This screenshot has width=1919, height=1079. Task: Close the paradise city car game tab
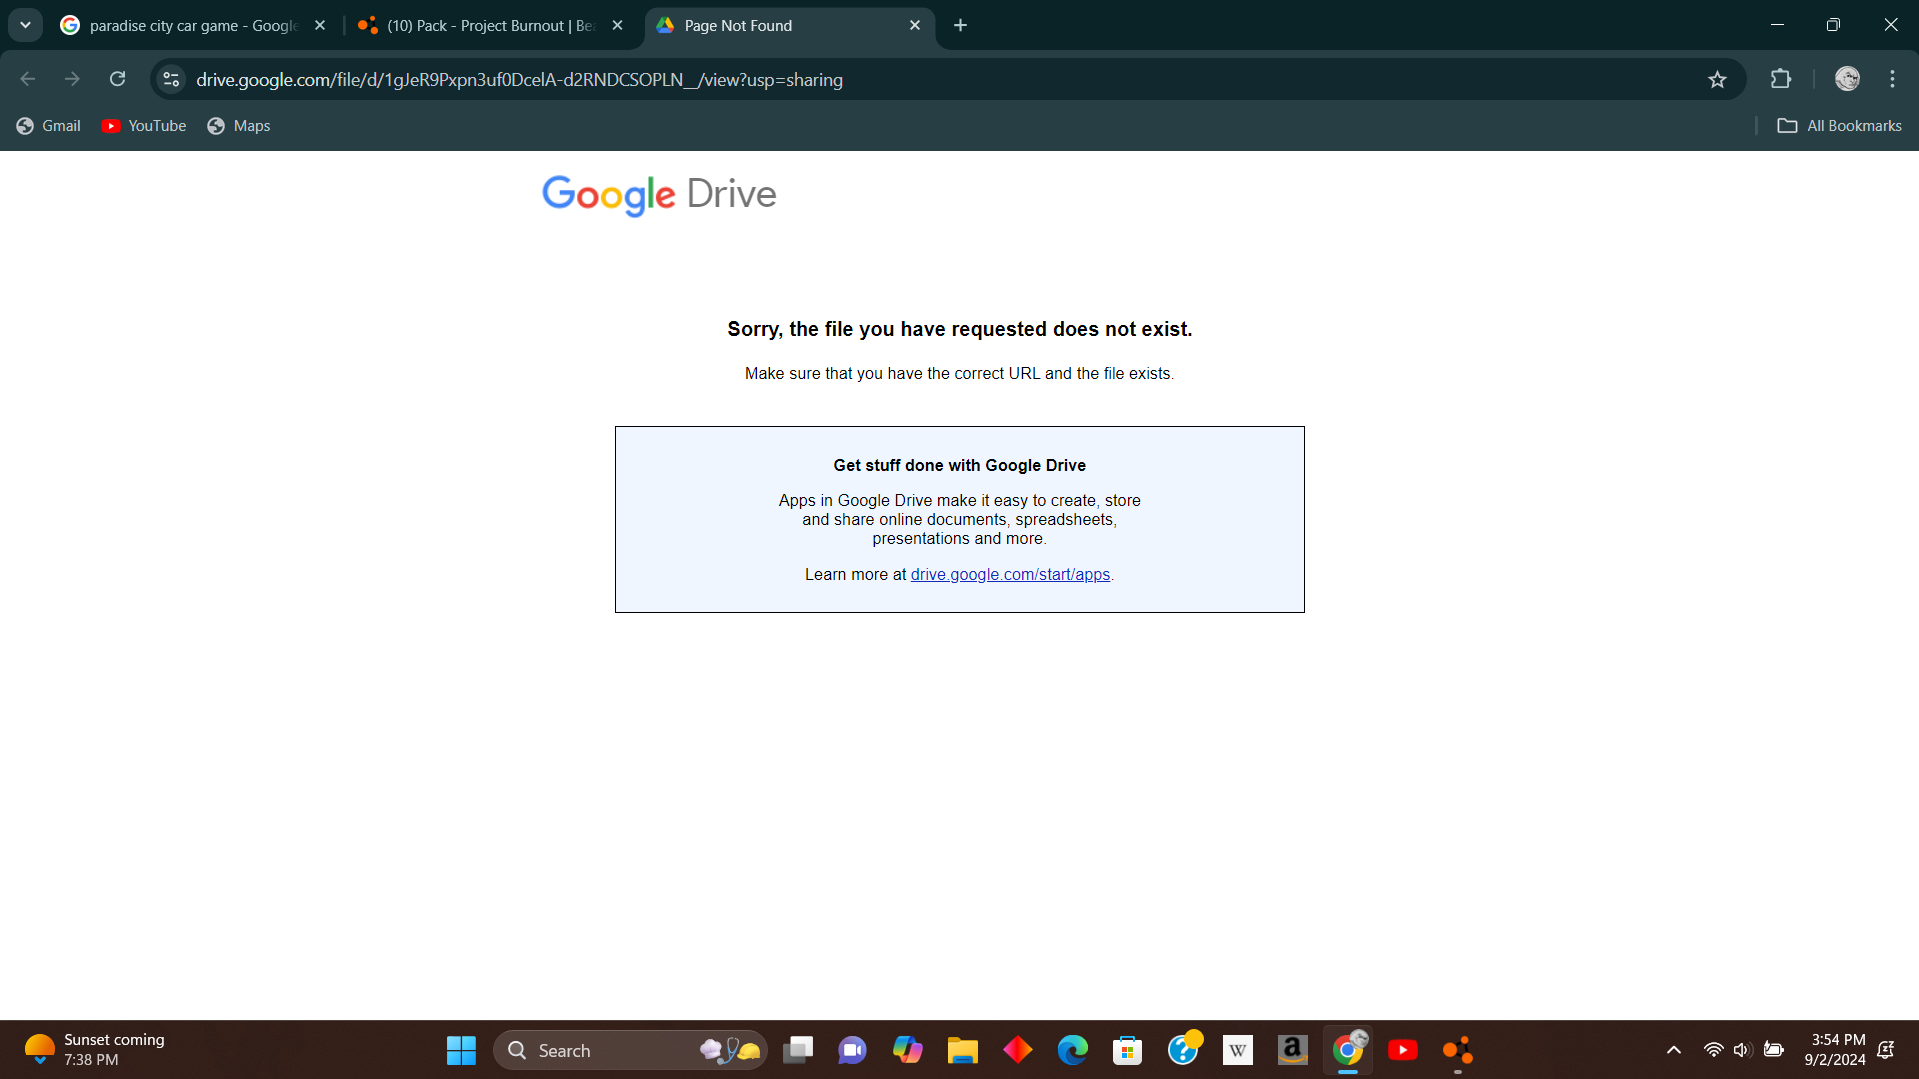point(320,25)
